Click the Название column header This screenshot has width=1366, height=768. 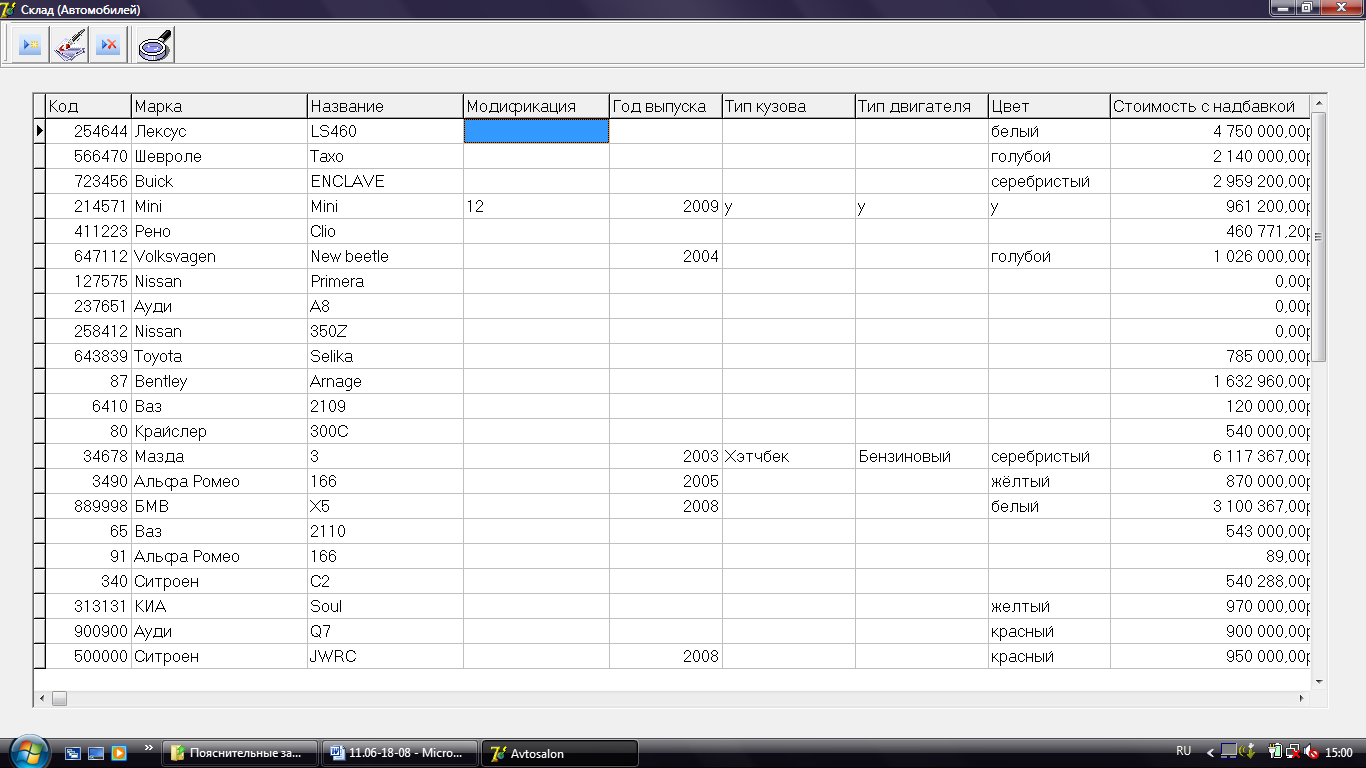pyautogui.click(x=385, y=106)
